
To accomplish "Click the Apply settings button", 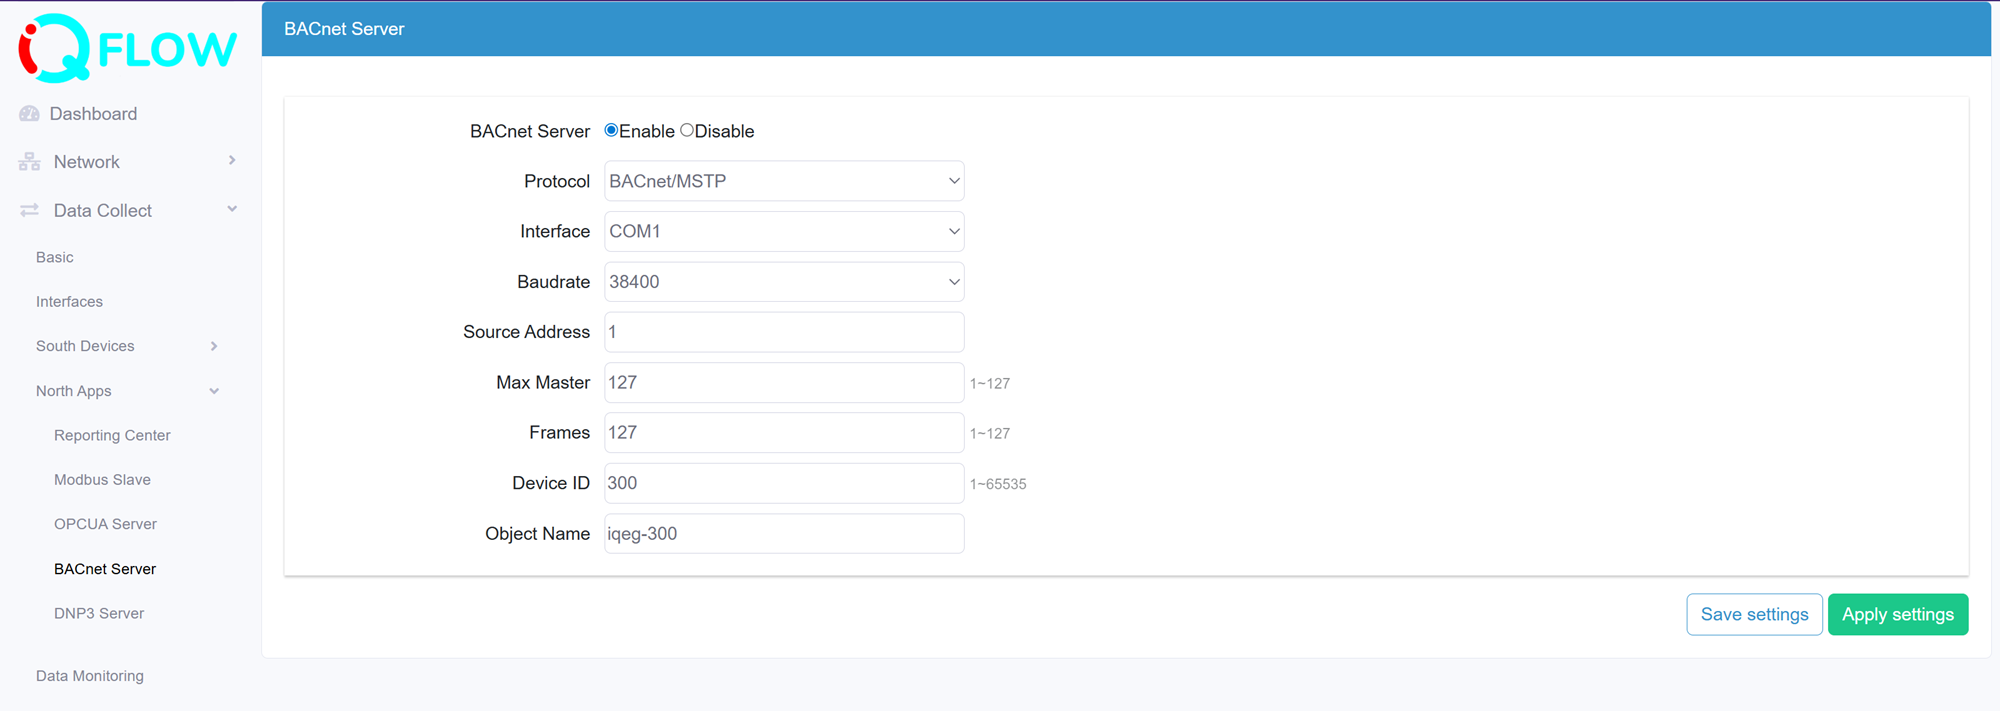I will pyautogui.click(x=1898, y=614).
